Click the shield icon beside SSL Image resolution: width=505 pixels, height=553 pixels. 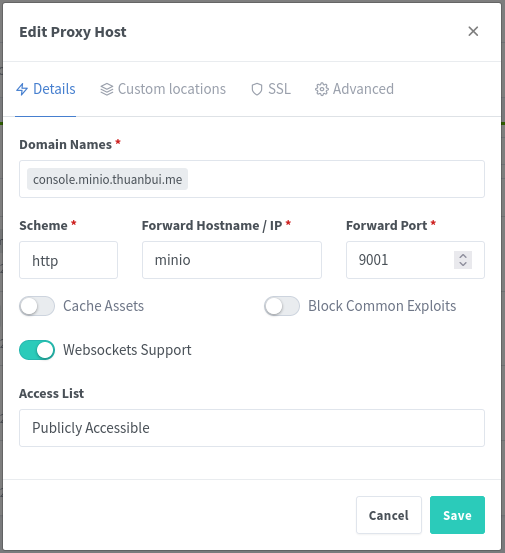(x=257, y=89)
